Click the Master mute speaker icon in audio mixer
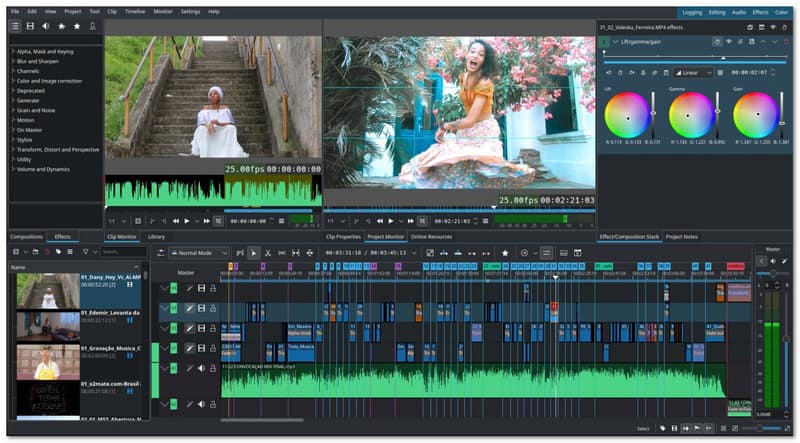Screen dimensions: 800x443 [x=772, y=261]
